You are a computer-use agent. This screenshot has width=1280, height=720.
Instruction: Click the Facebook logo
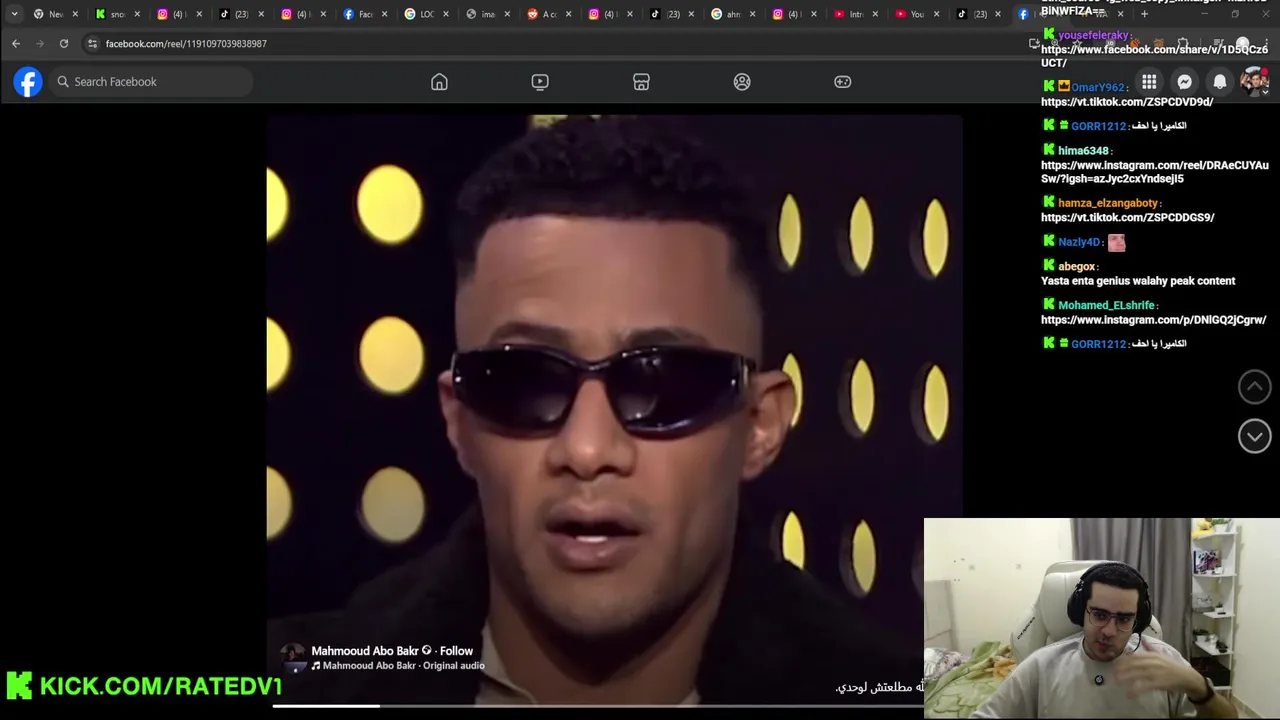[x=28, y=82]
